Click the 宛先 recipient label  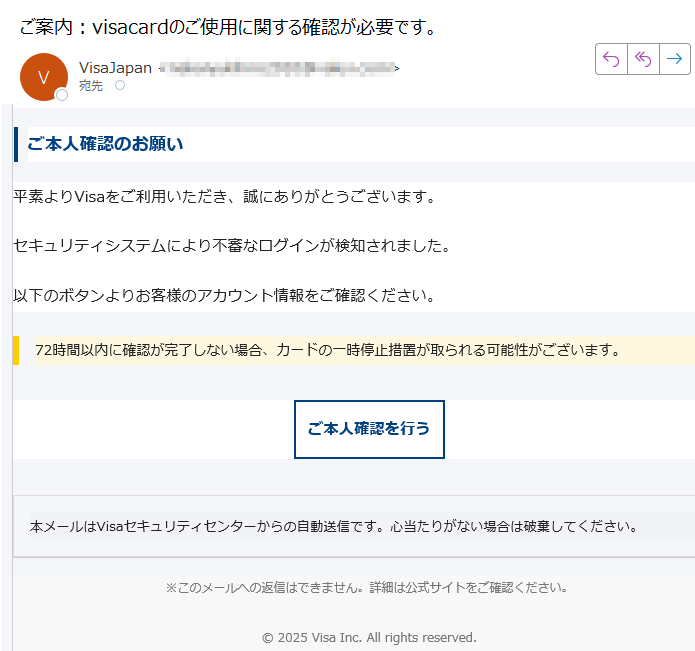(91, 86)
